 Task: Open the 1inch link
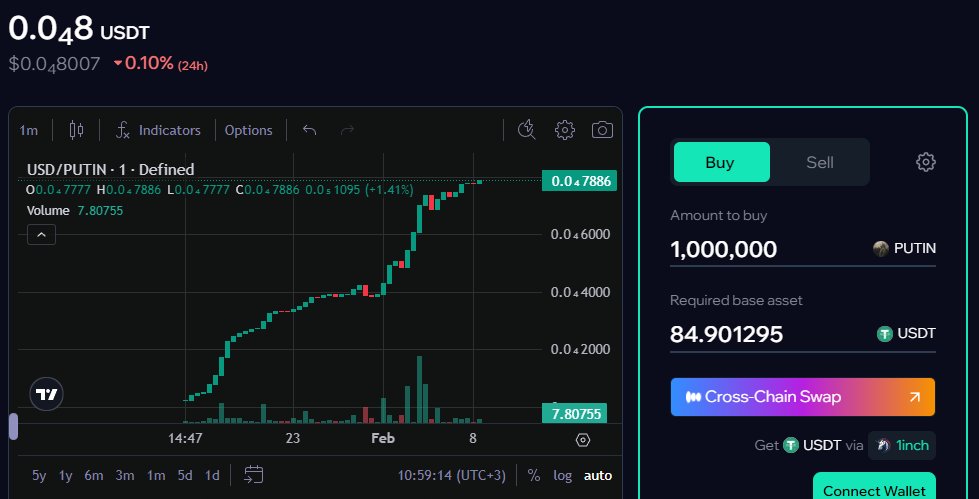[x=902, y=445]
